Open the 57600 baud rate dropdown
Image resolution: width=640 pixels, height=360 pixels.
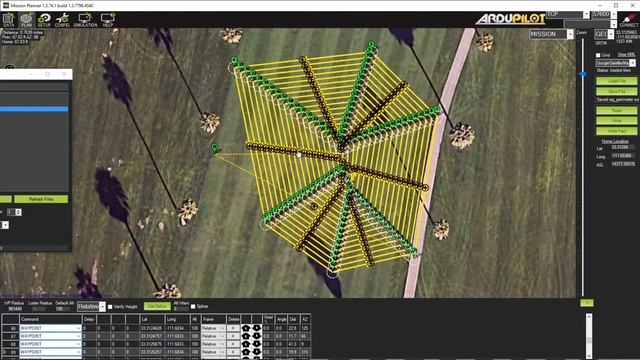(604, 15)
